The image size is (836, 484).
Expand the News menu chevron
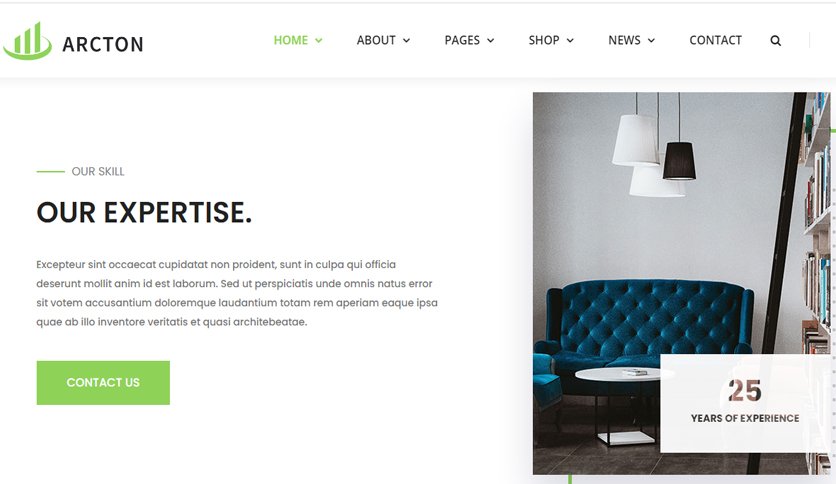coord(651,41)
